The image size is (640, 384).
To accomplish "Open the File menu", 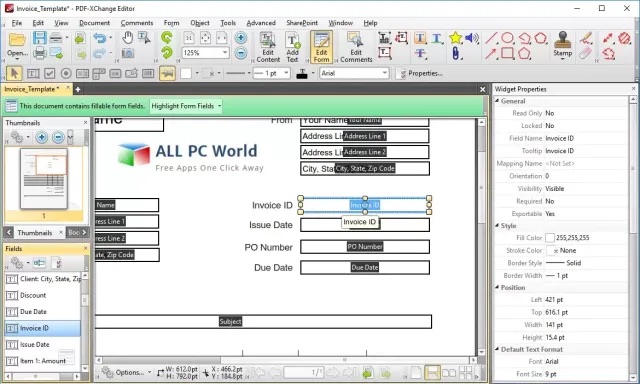I will 17,23.
